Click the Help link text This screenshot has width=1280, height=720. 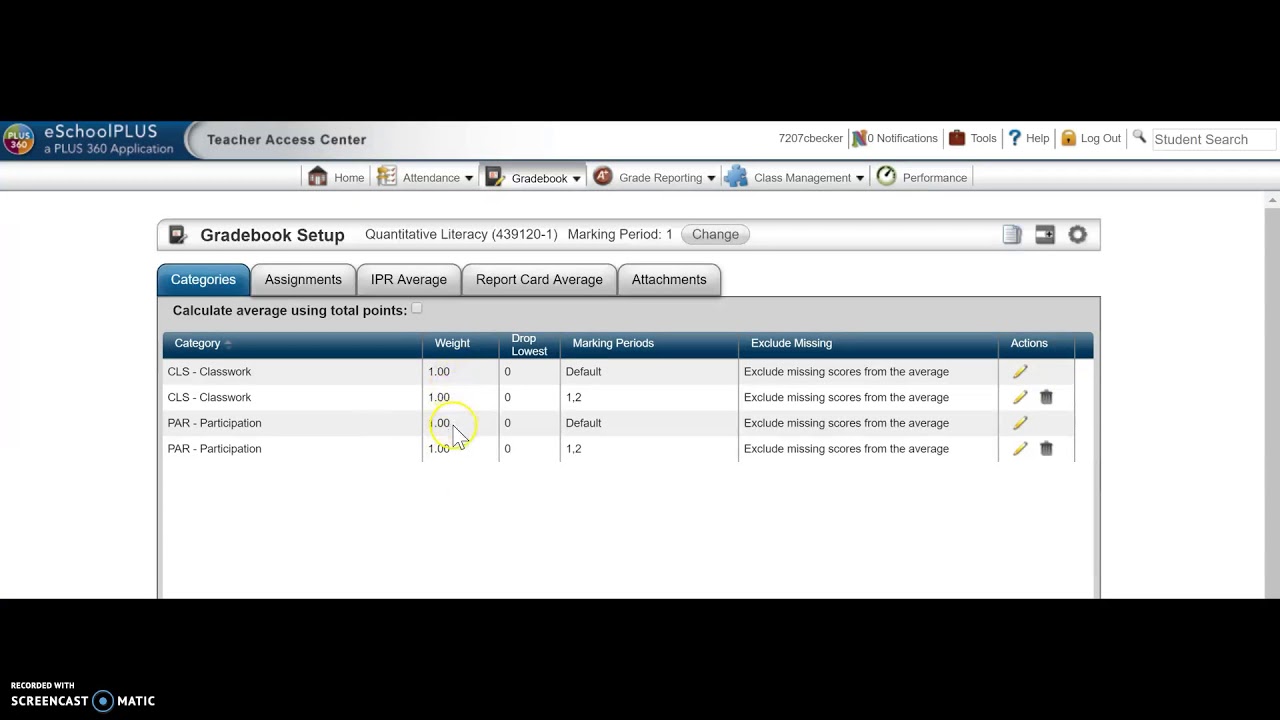1038,138
